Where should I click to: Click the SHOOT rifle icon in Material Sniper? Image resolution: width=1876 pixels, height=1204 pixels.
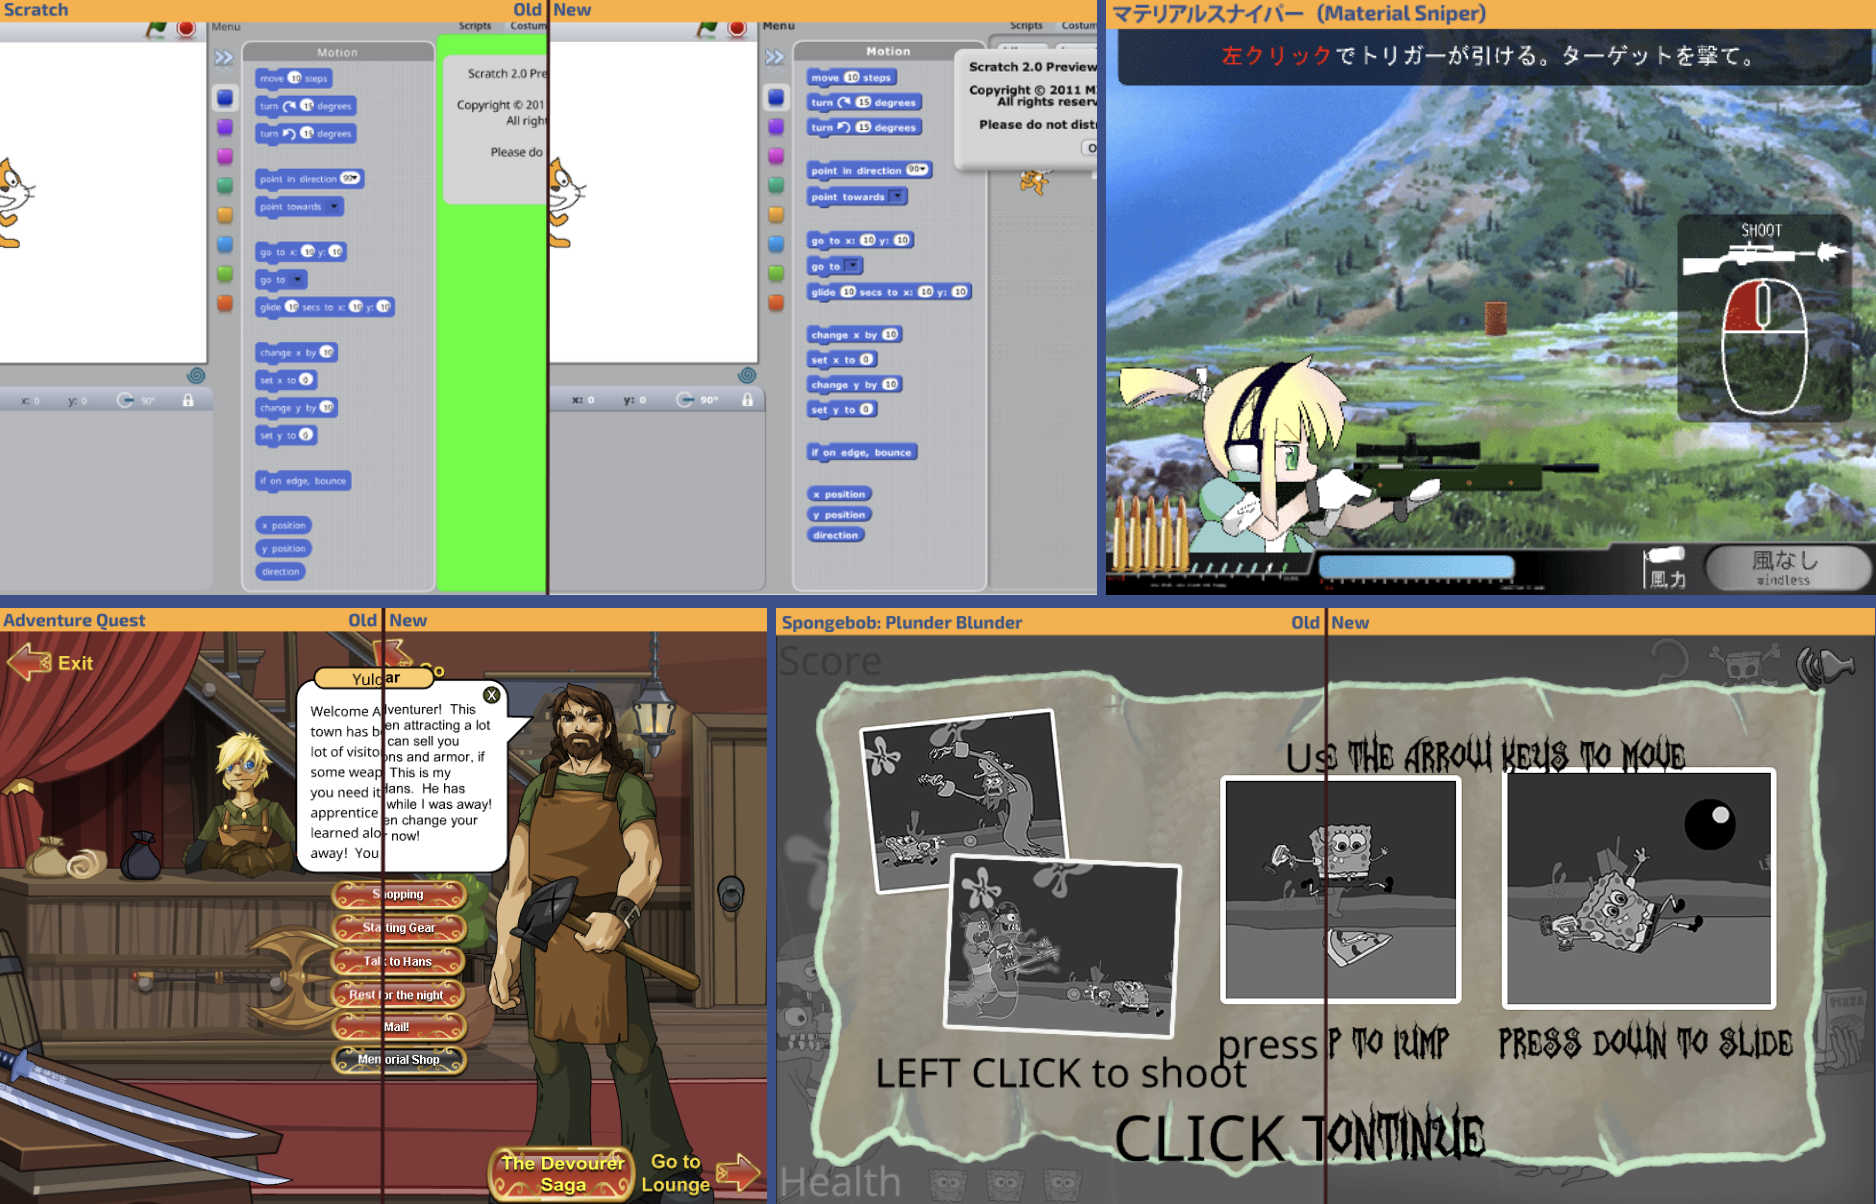click(x=1762, y=258)
